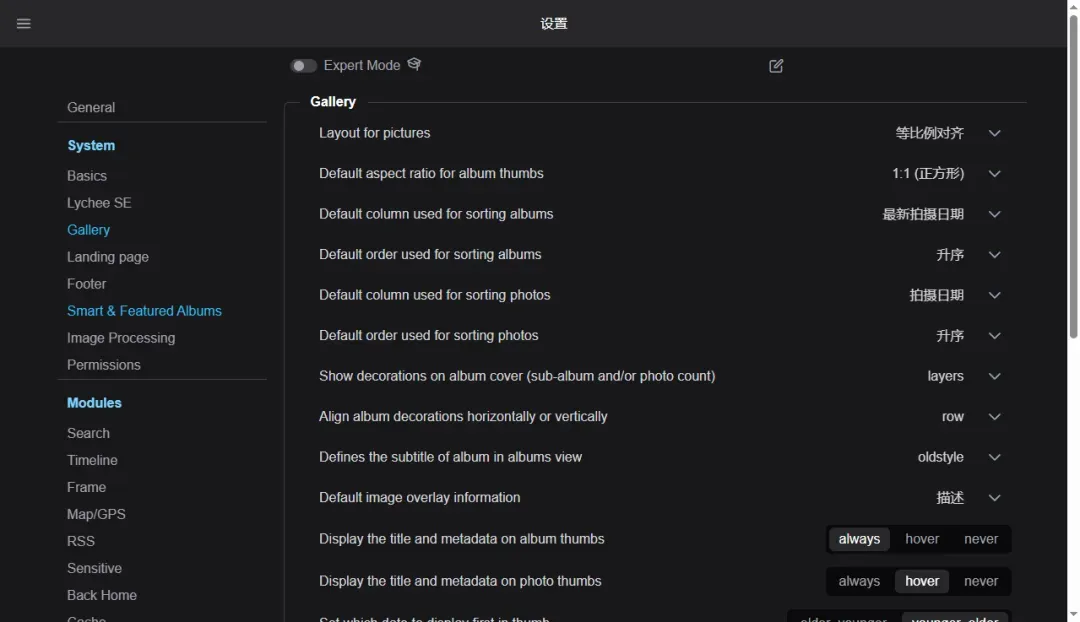Open the album subtitle oldstyle dropdown
Image resolution: width=1080 pixels, height=622 pixels.
tap(994, 457)
